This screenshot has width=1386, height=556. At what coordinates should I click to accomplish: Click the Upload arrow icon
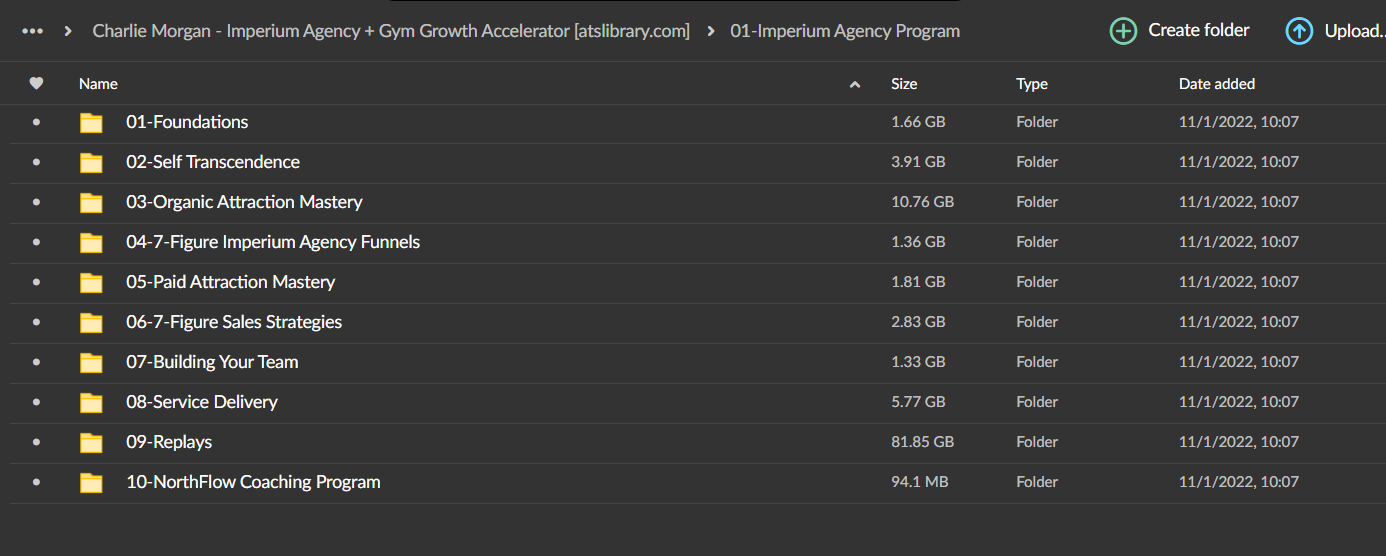coord(1299,31)
